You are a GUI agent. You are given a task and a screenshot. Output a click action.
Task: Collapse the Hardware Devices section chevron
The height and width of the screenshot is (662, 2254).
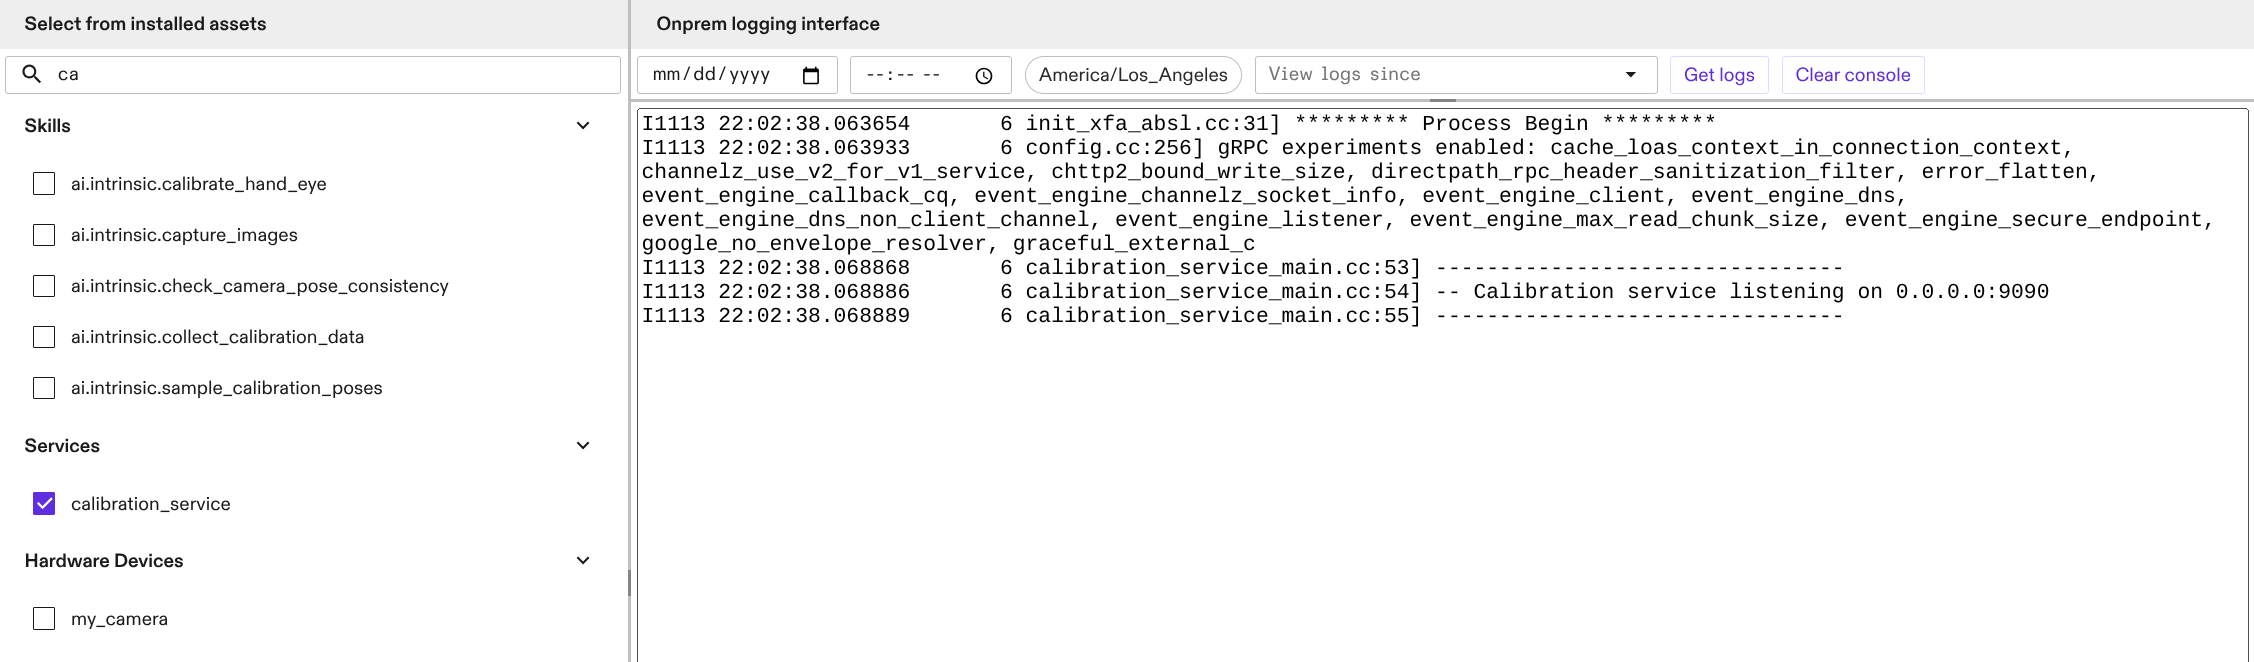point(583,561)
